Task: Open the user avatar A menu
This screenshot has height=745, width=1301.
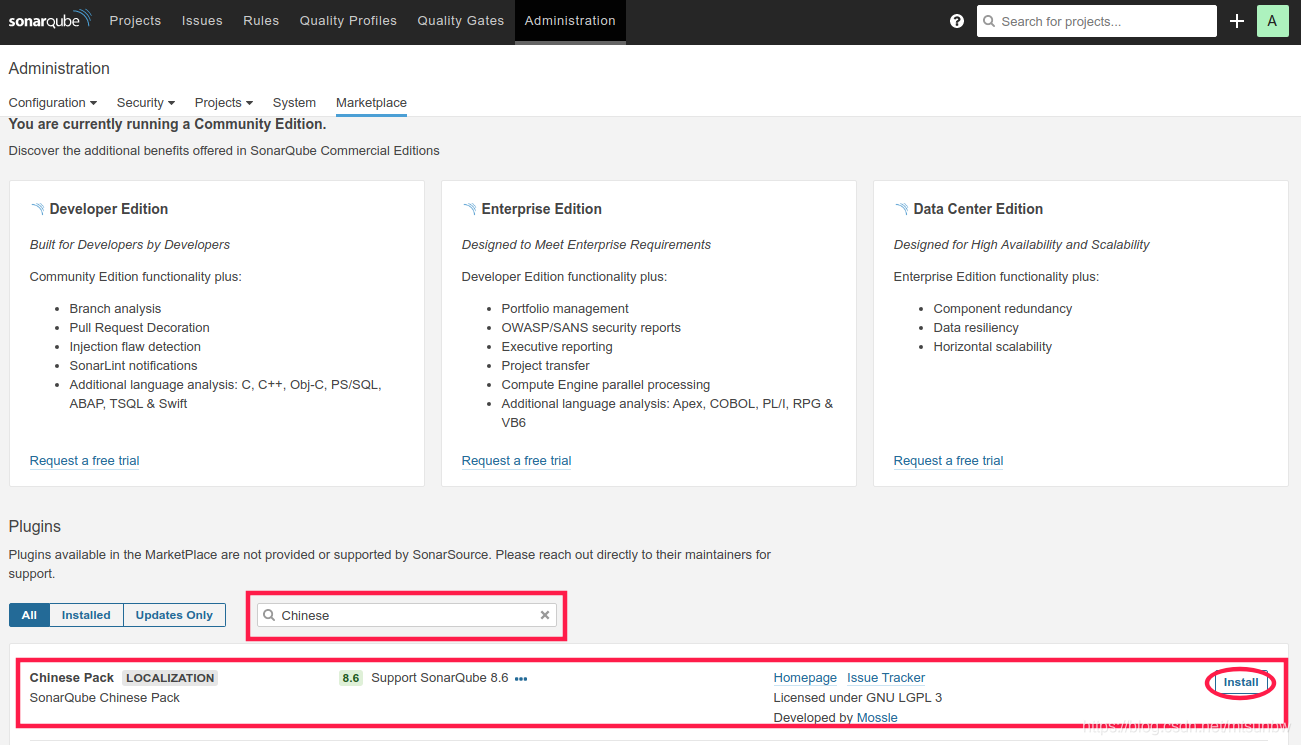Action: pos(1272,21)
